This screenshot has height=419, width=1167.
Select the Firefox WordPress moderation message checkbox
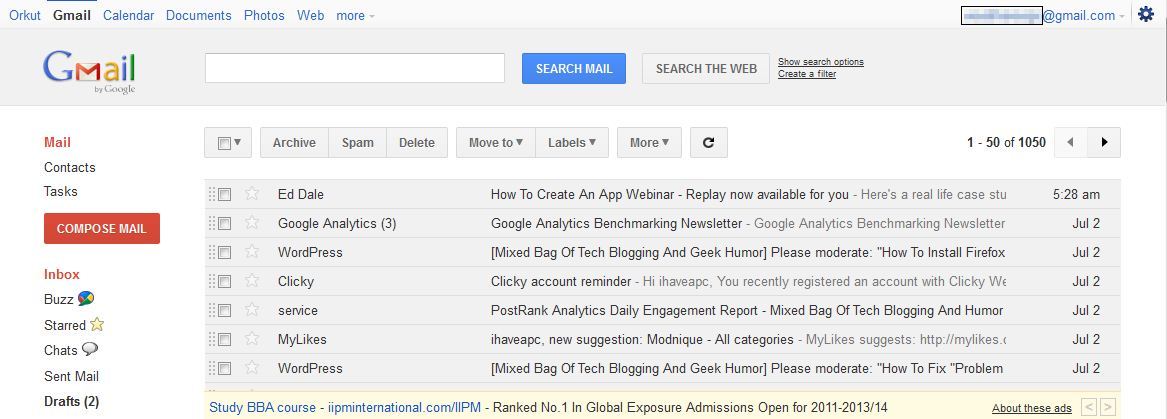(x=225, y=253)
